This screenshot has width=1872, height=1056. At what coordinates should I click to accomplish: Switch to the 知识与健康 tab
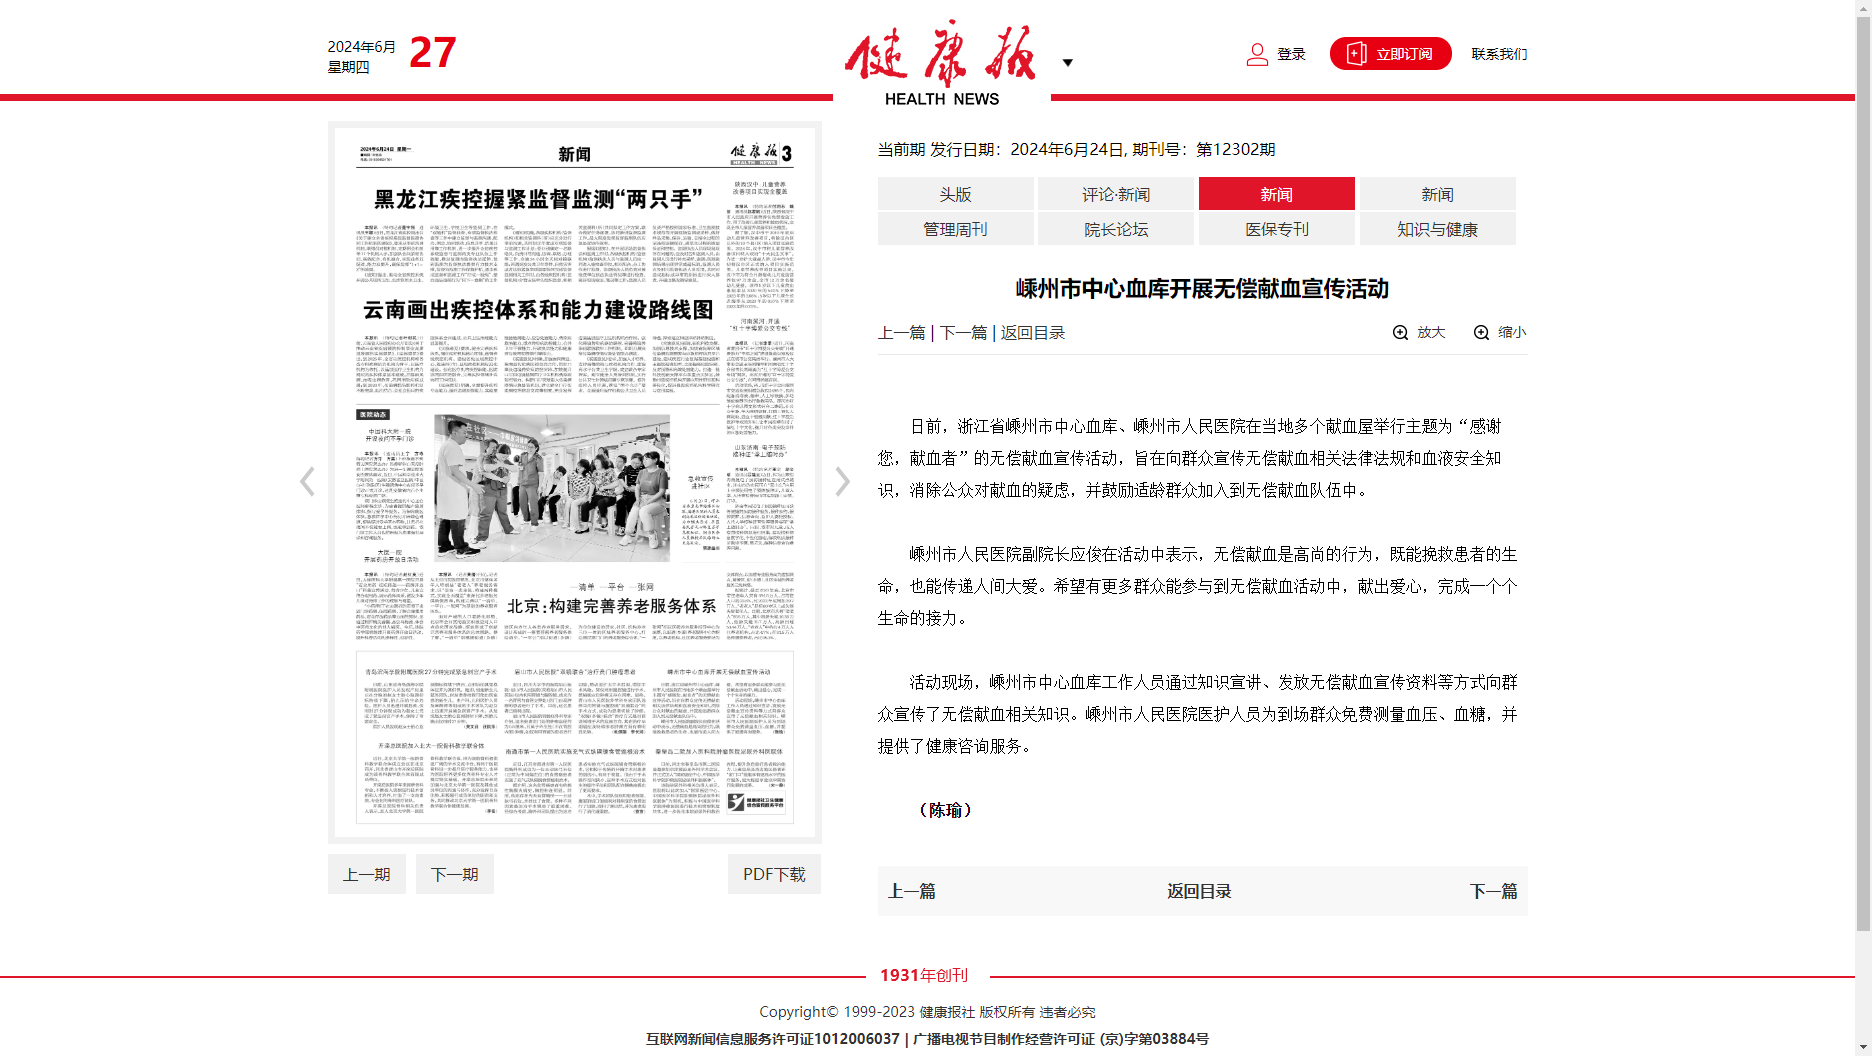[x=1437, y=229]
